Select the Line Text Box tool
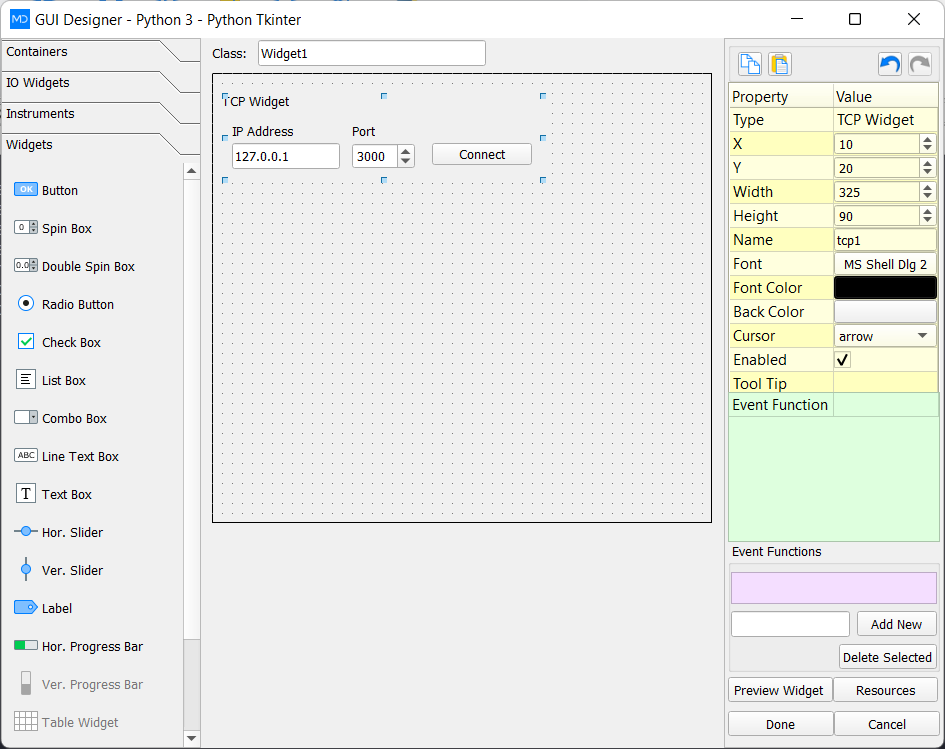The image size is (945, 749). pos(79,456)
